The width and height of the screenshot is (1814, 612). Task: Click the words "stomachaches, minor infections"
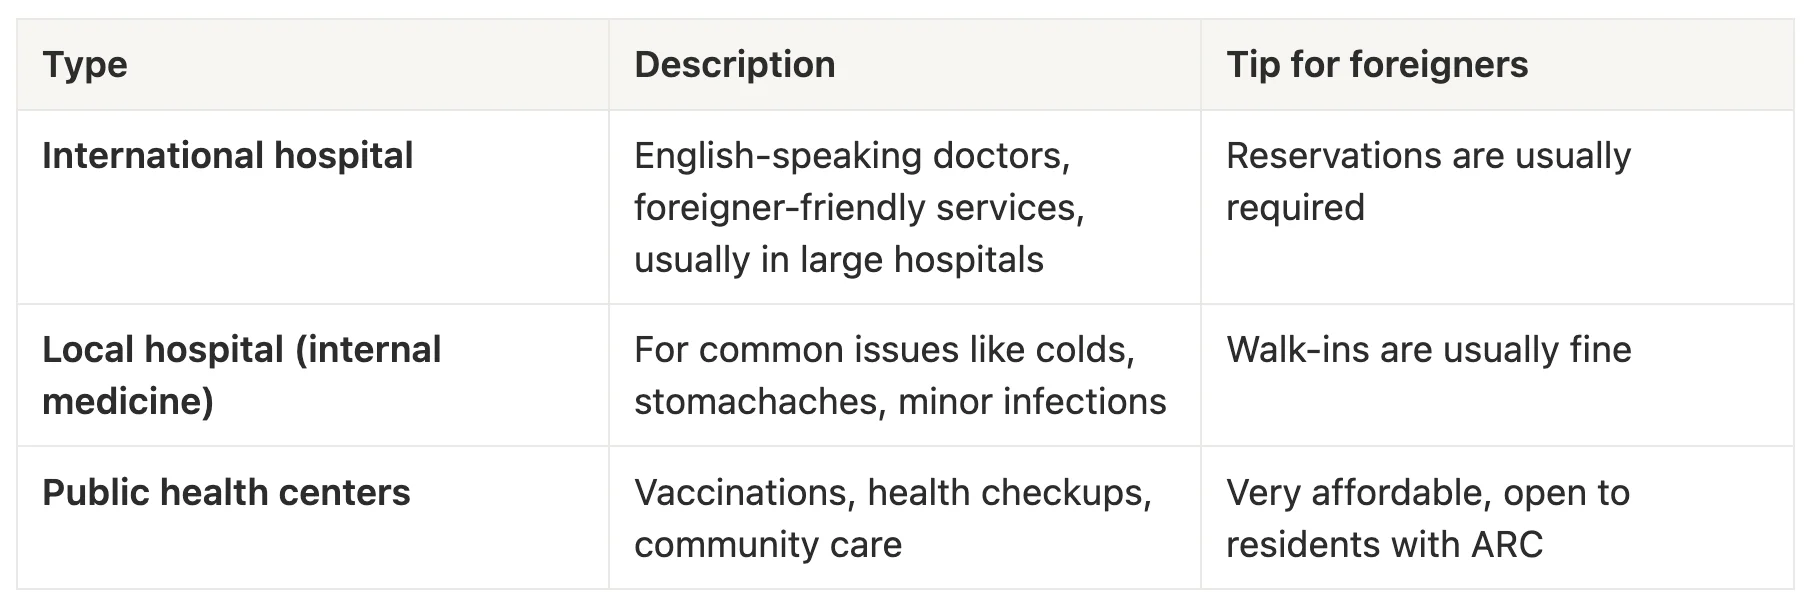point(900,402)
